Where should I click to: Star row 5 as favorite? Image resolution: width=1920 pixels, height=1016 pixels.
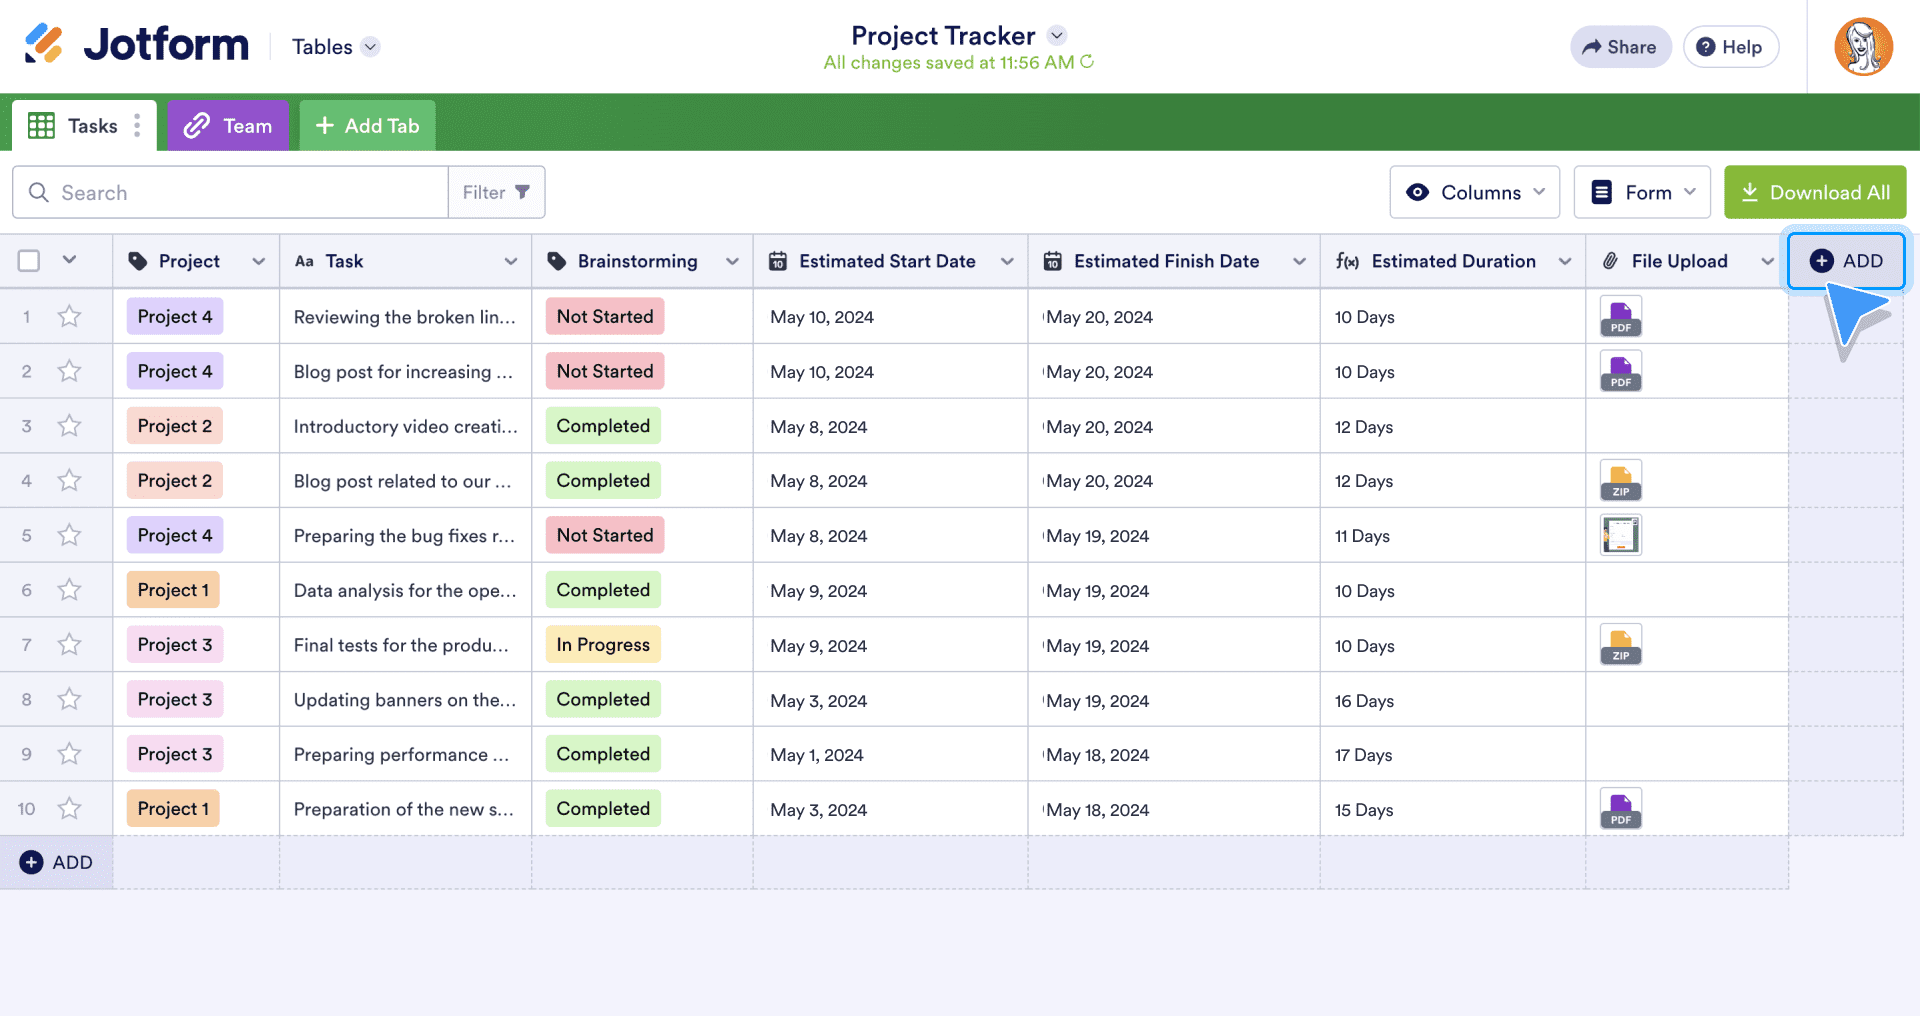69,536
